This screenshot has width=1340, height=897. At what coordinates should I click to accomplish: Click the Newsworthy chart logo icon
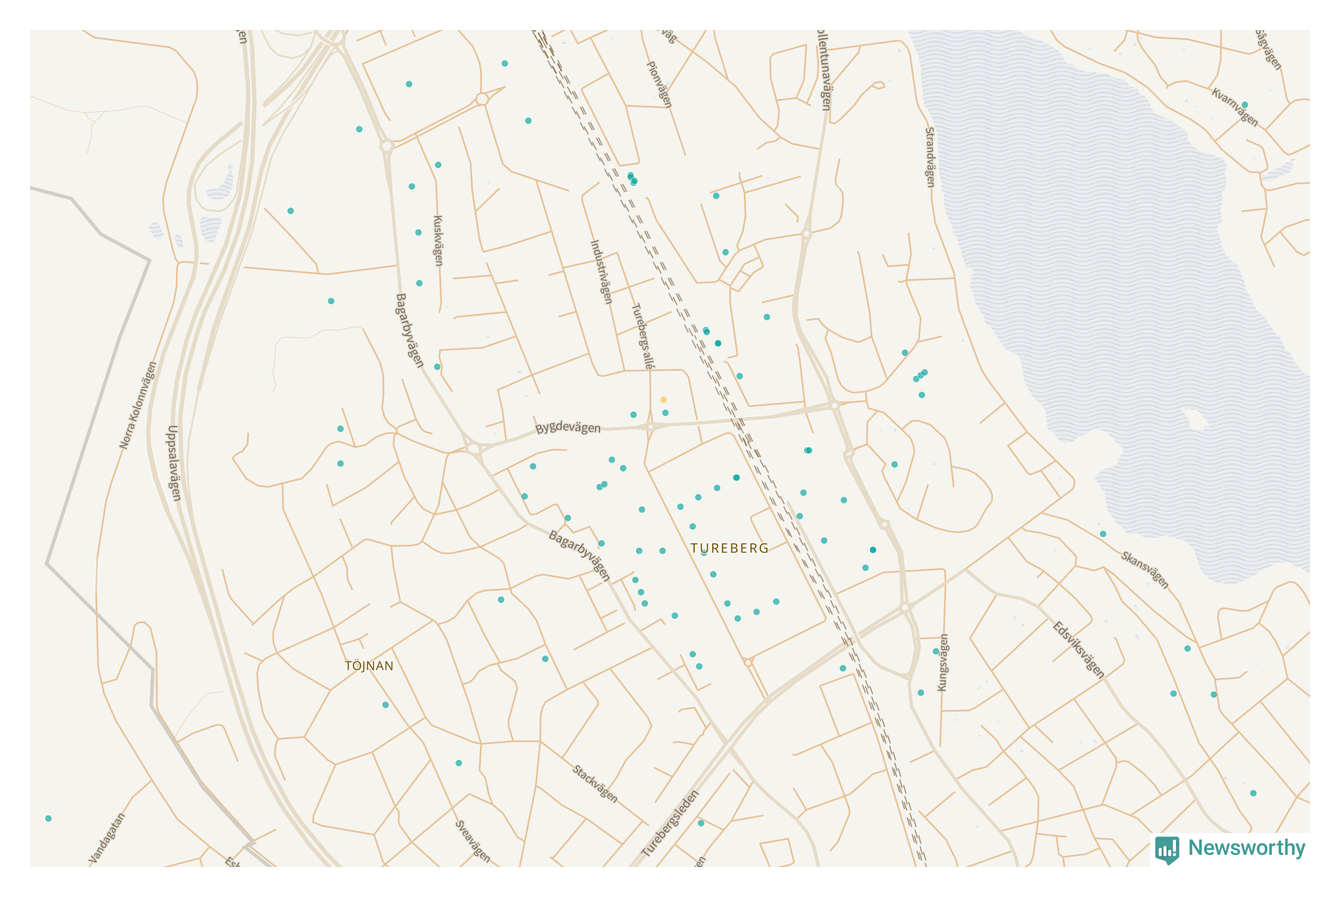[1166, 849]
